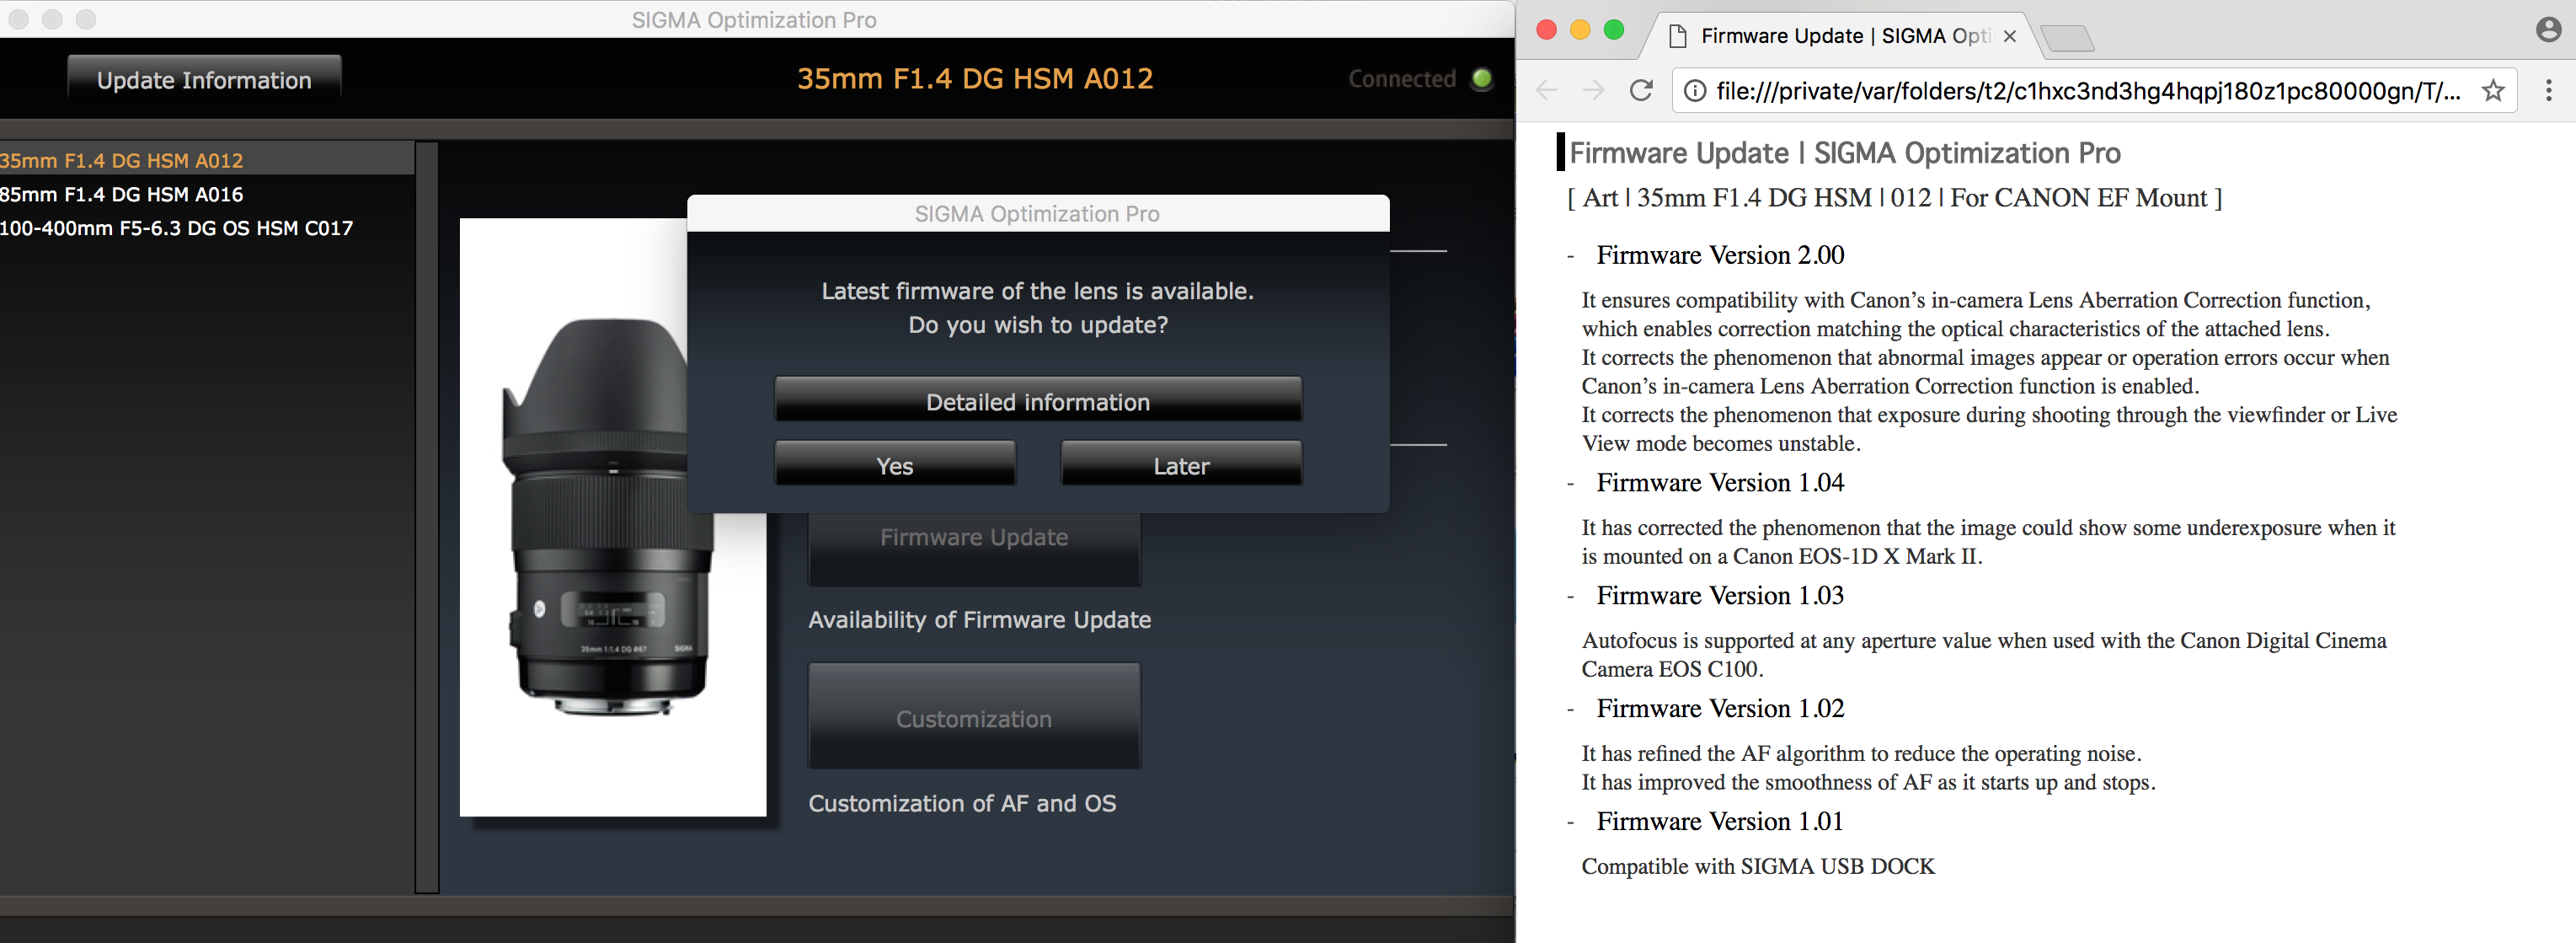Maximize the Chrome window with green button

pos(1614,30)
